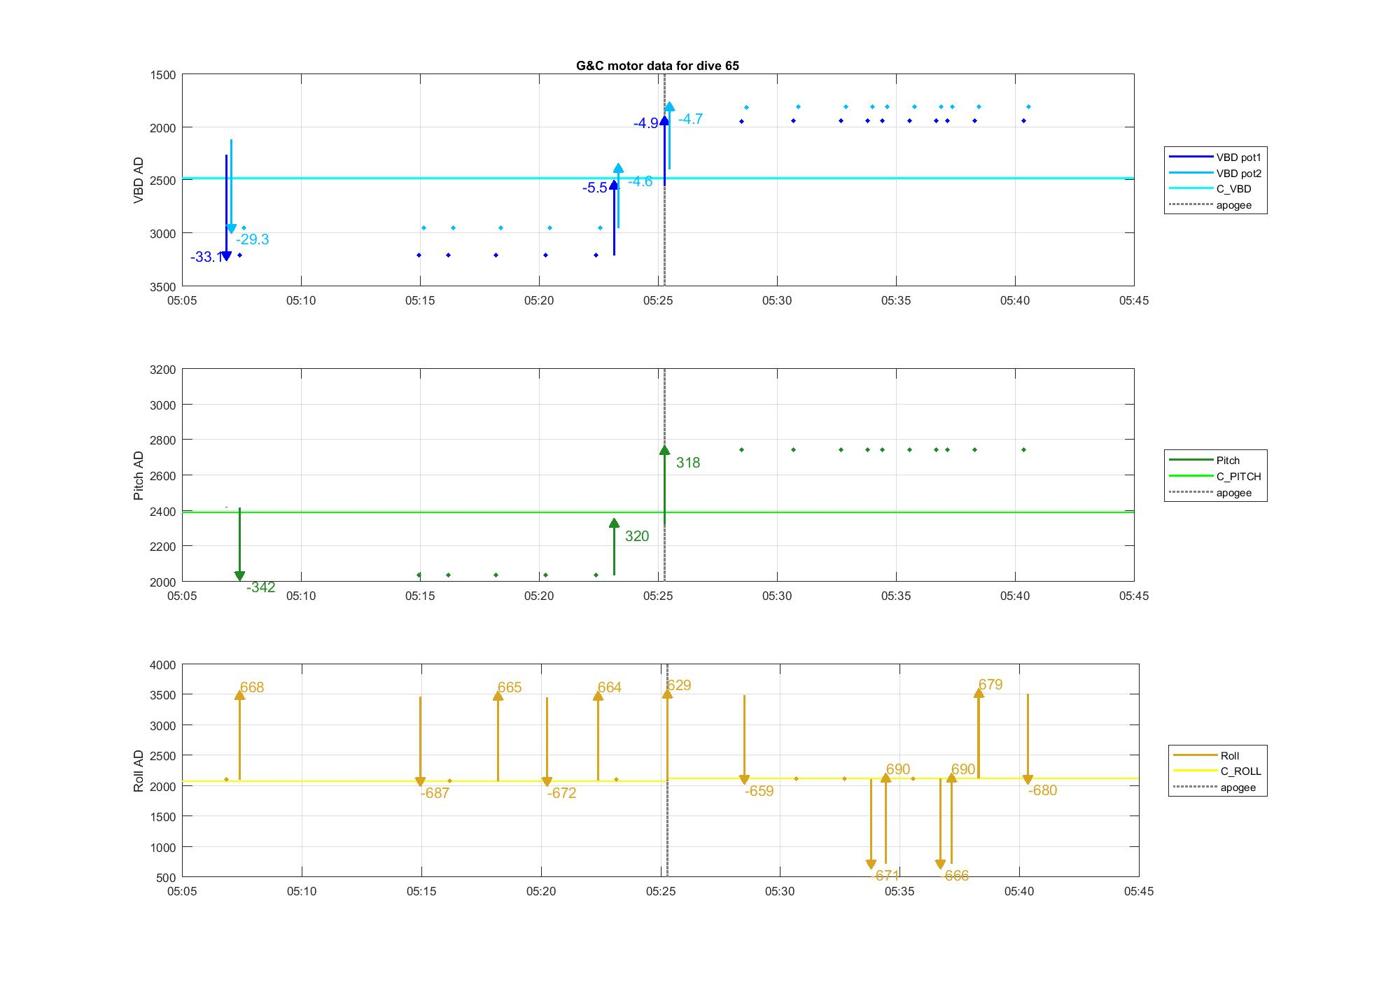Click the '1500' tick on the VBD axis

(x=163, y=75)
